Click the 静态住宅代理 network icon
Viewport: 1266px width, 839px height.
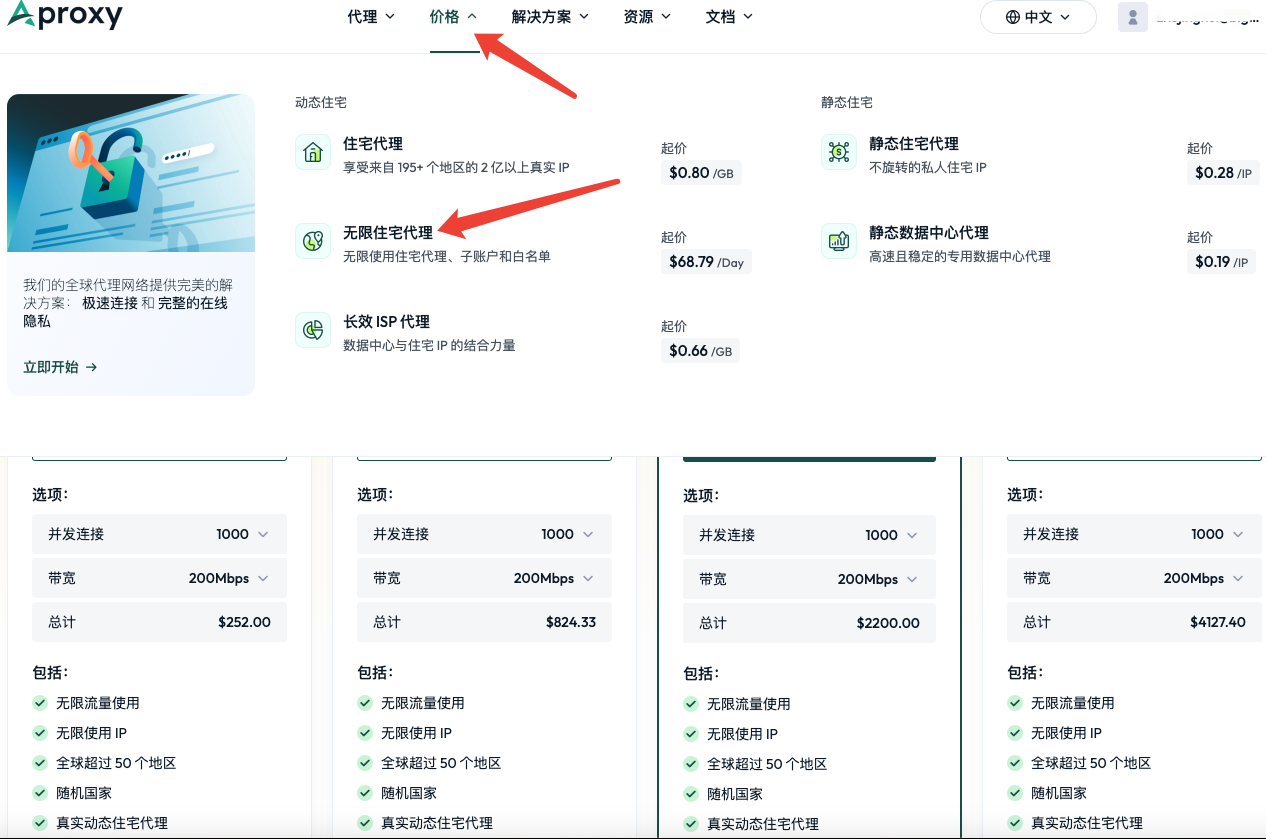839,152
